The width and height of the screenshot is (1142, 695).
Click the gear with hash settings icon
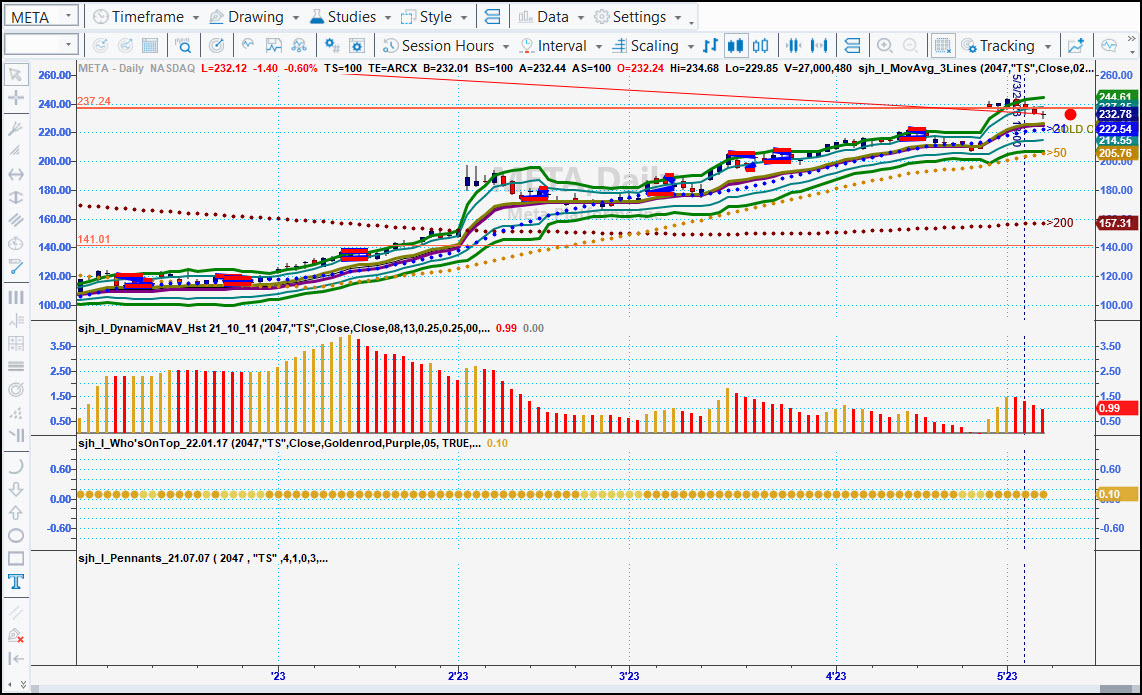click(332, 46)
